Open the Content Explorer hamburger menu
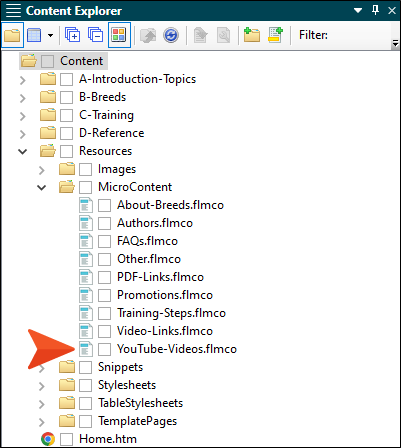The width and height of the screenshot is (401, 448). (13, 11)
